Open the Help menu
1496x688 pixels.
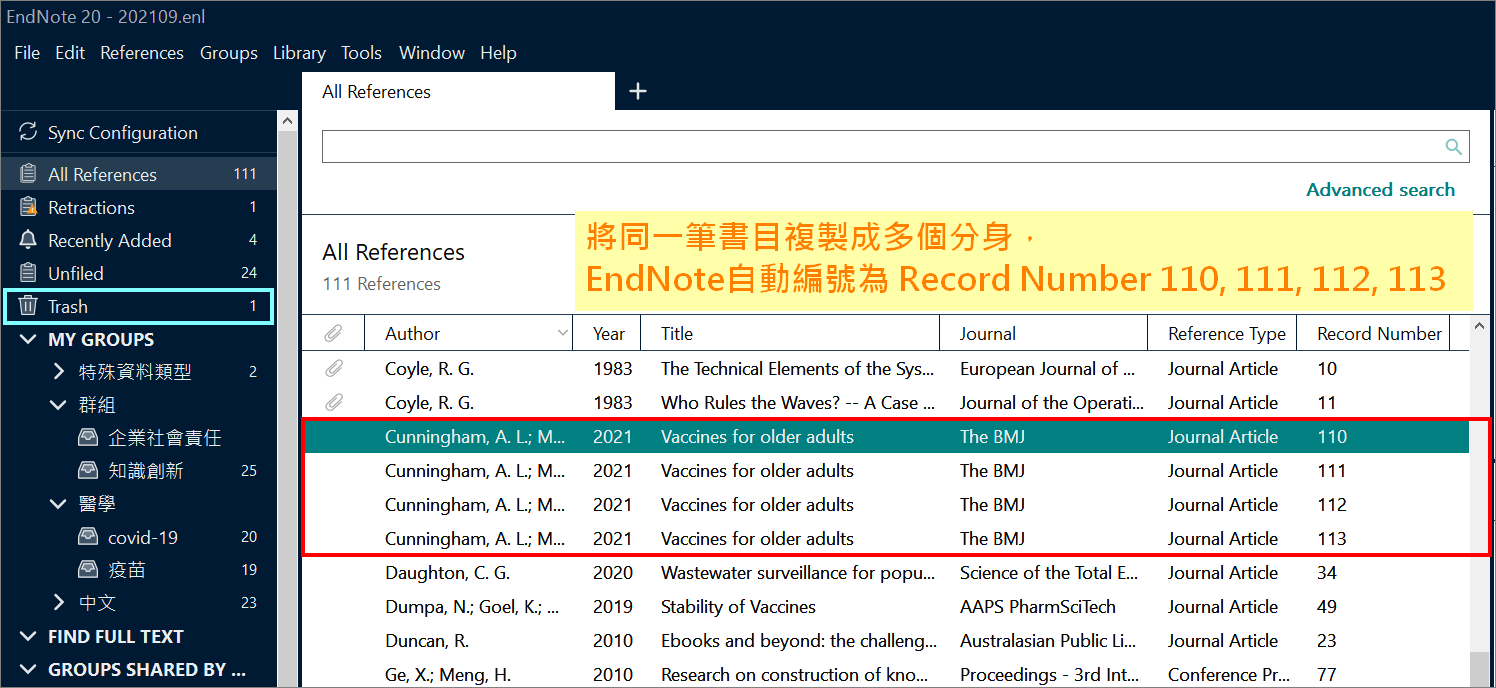click(498, 53)
